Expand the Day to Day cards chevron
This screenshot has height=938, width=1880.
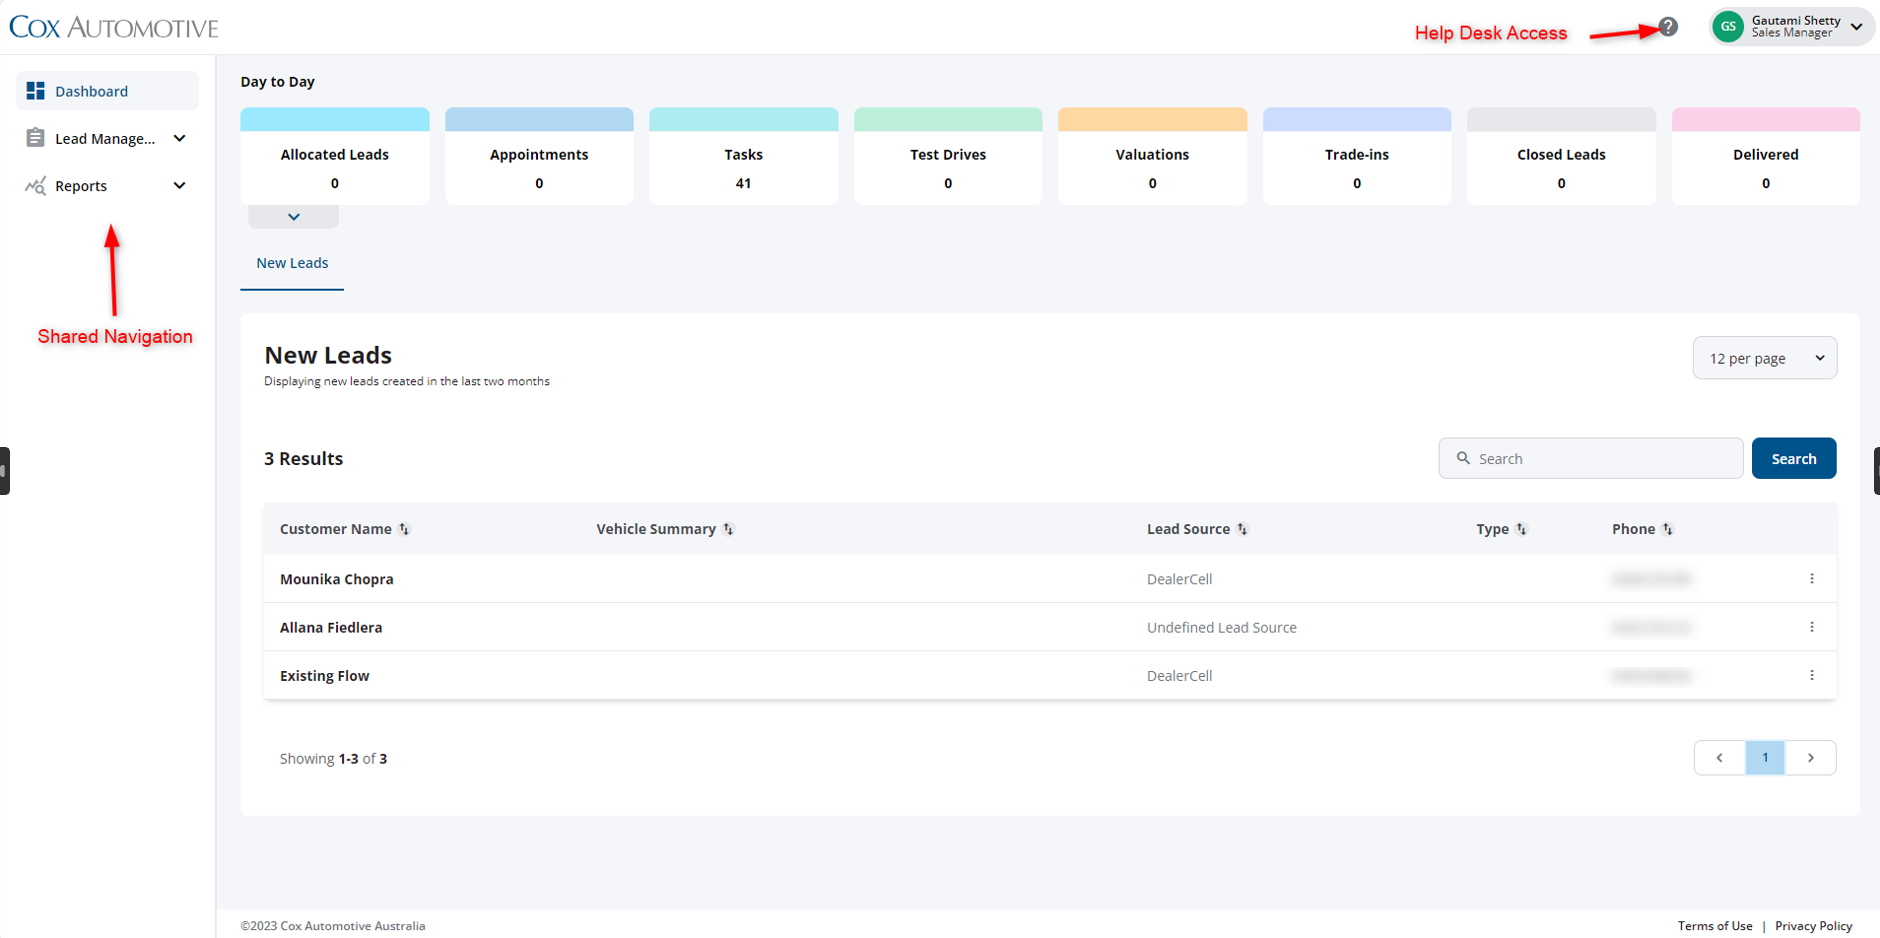pos(293,217)
